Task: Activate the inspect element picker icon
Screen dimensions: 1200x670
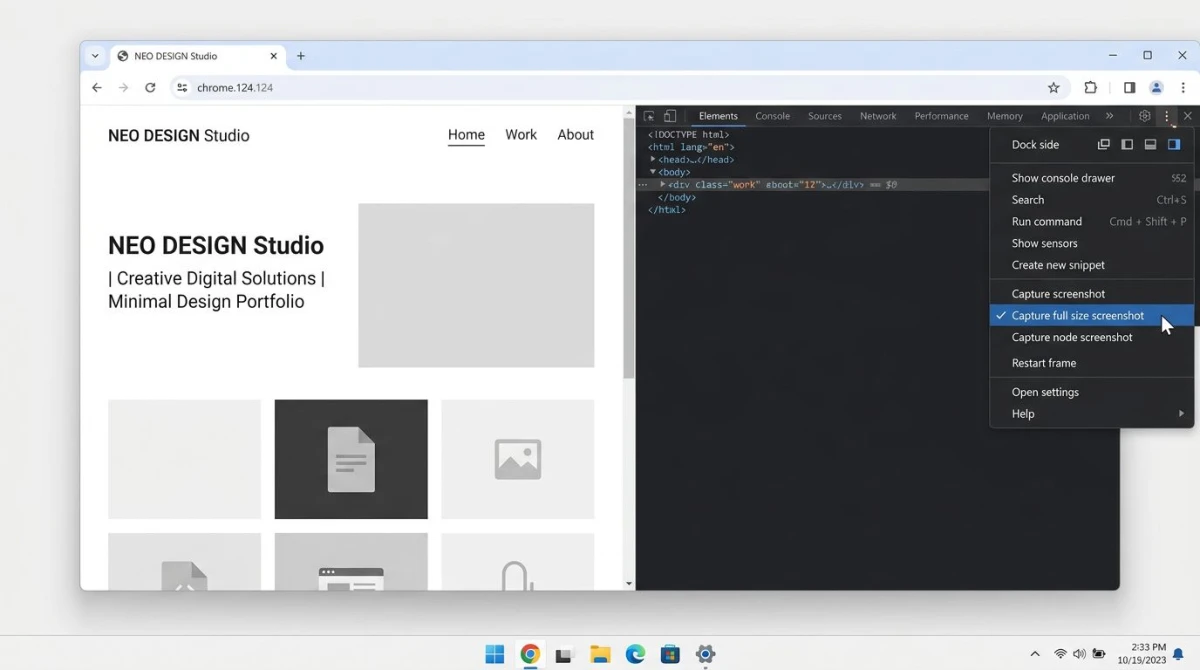Action: pos(649,116)
